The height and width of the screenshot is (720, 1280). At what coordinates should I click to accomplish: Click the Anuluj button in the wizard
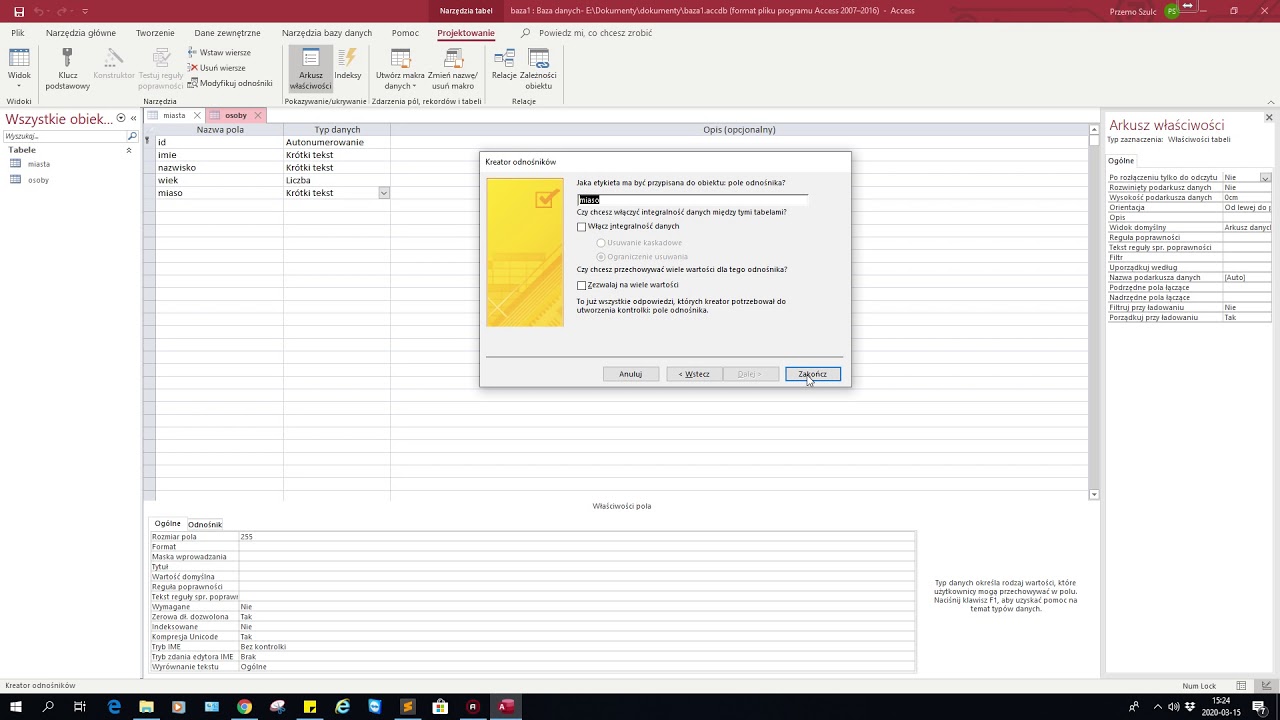click(x=631, y=374)
